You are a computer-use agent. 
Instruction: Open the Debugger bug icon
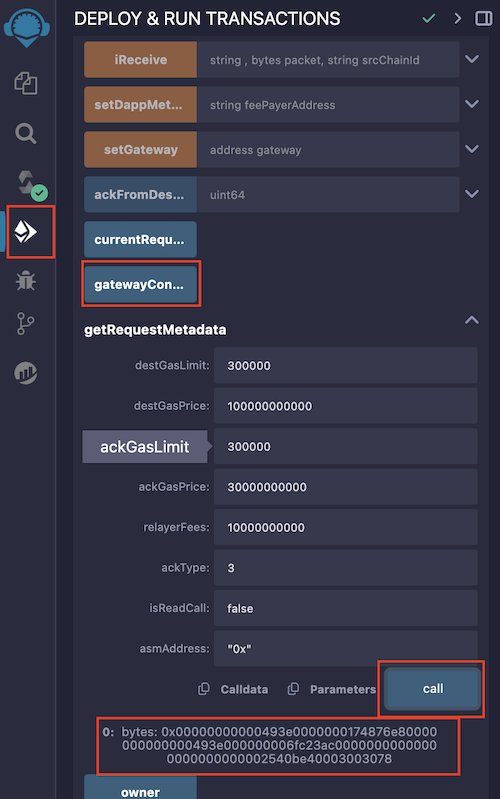click(x=25, y=280)
